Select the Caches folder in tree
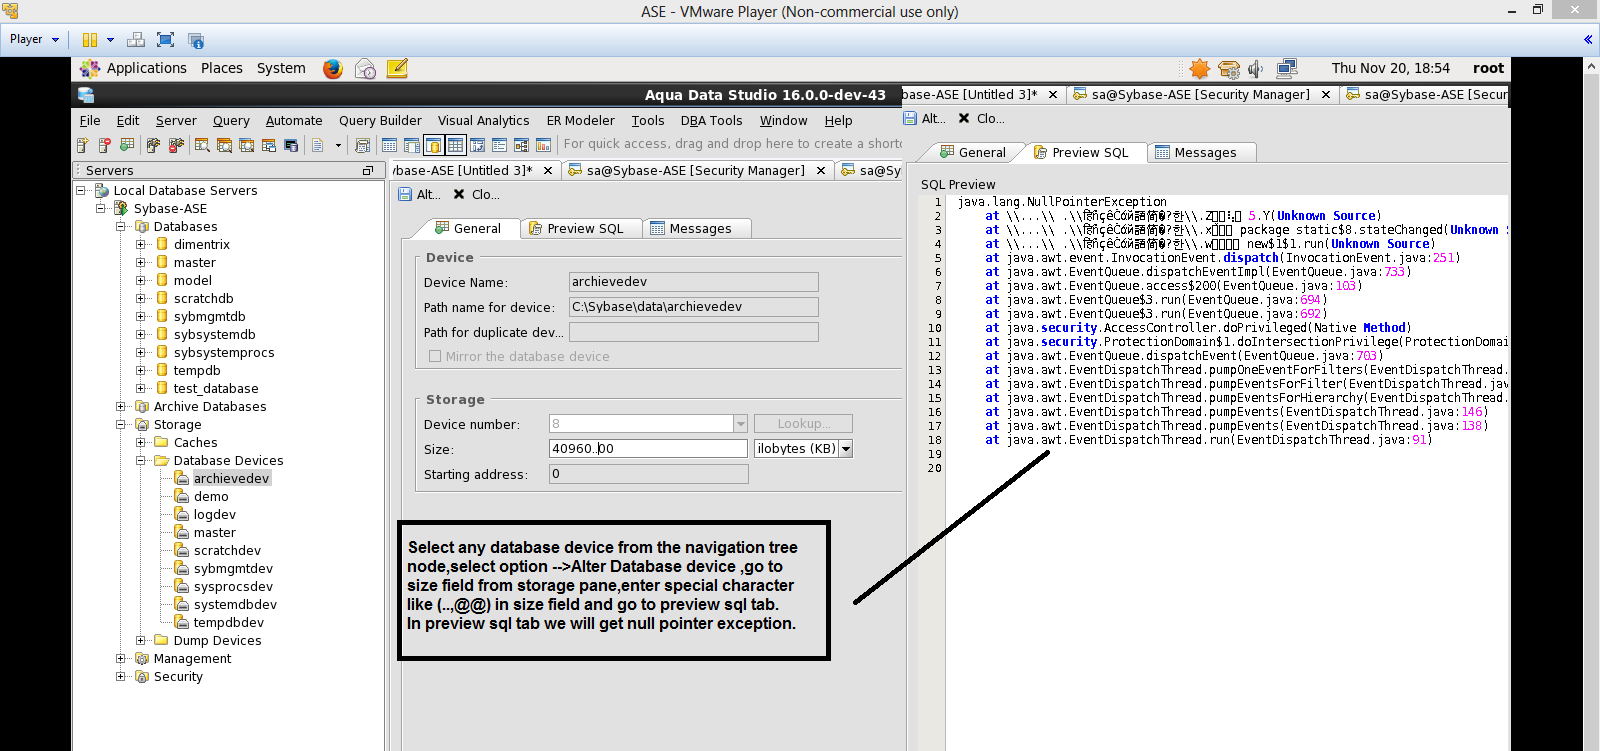The width and height of the screenshot is (1600, 751). coord(195,443)
